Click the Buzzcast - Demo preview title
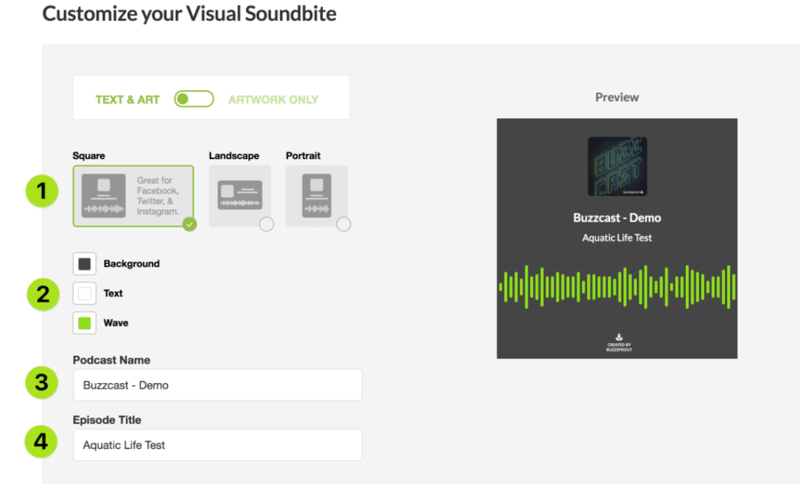800x484 pixels. point(617,218)
